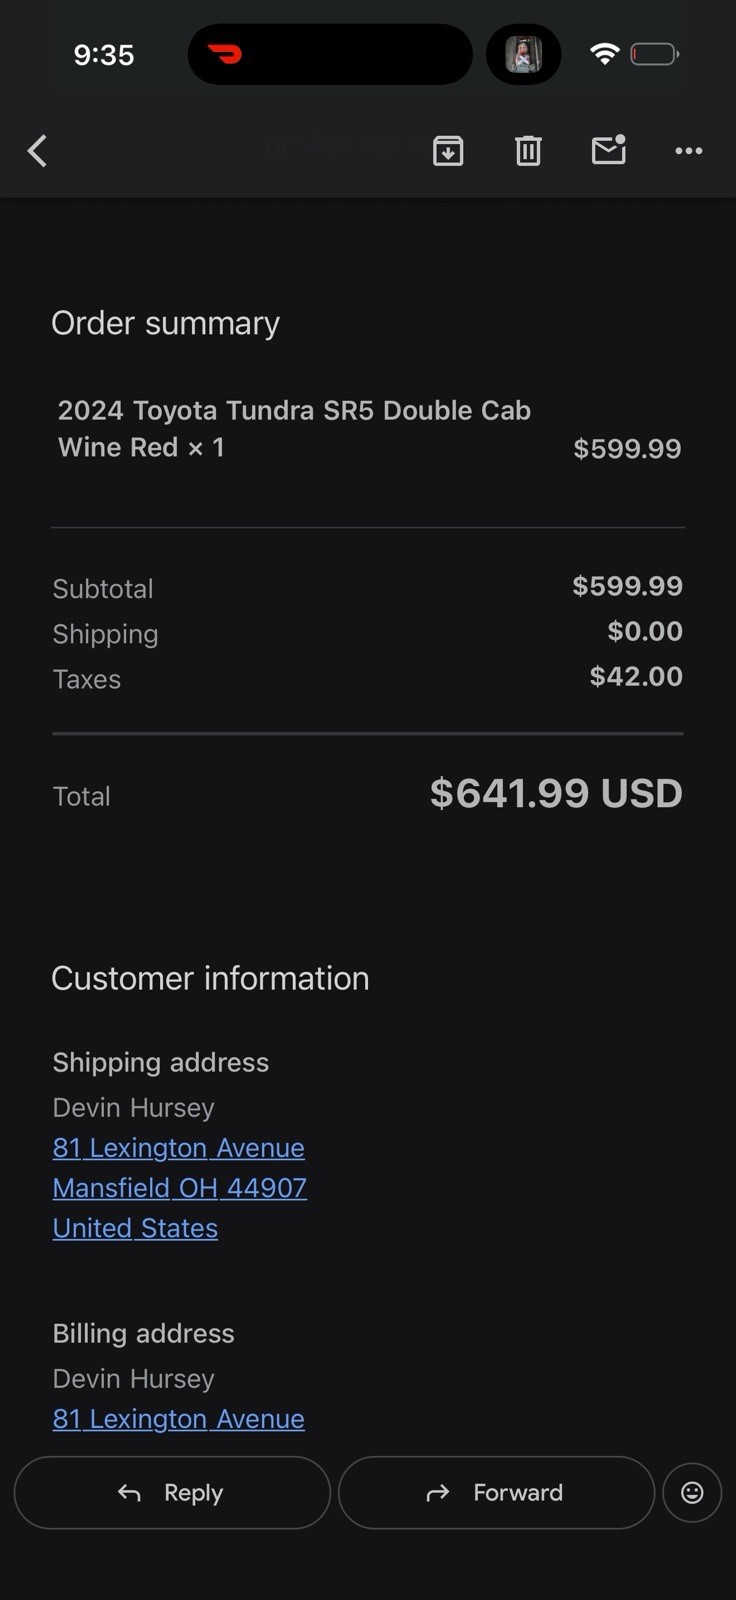Tap the battery indicator in status bar
The height and width of the screenshot is (1600, 736).
(655, 54)
